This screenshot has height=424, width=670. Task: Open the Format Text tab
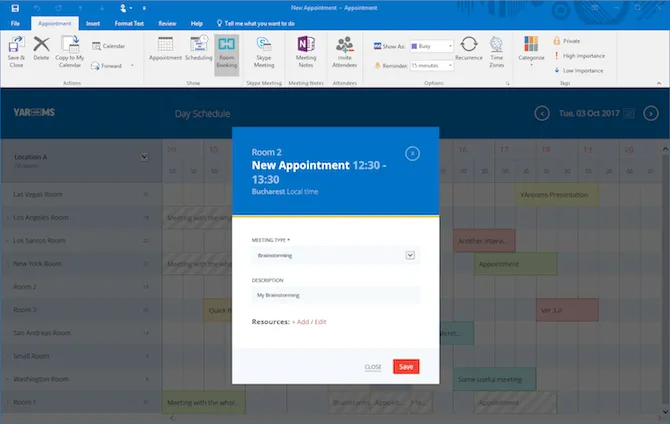129,24
